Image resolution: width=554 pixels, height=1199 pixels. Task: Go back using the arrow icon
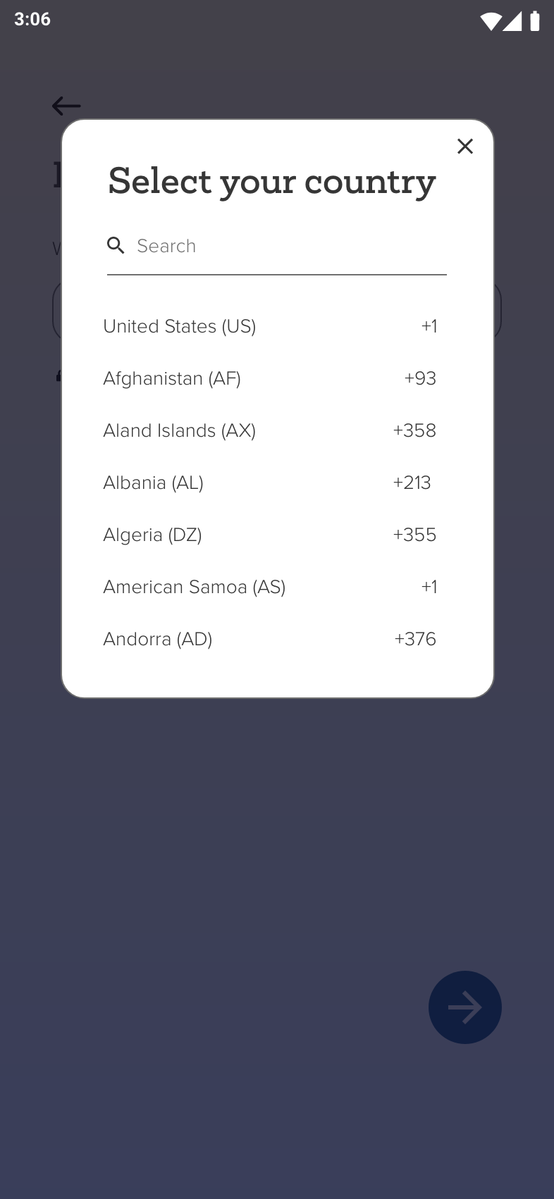tap(66, 106)
